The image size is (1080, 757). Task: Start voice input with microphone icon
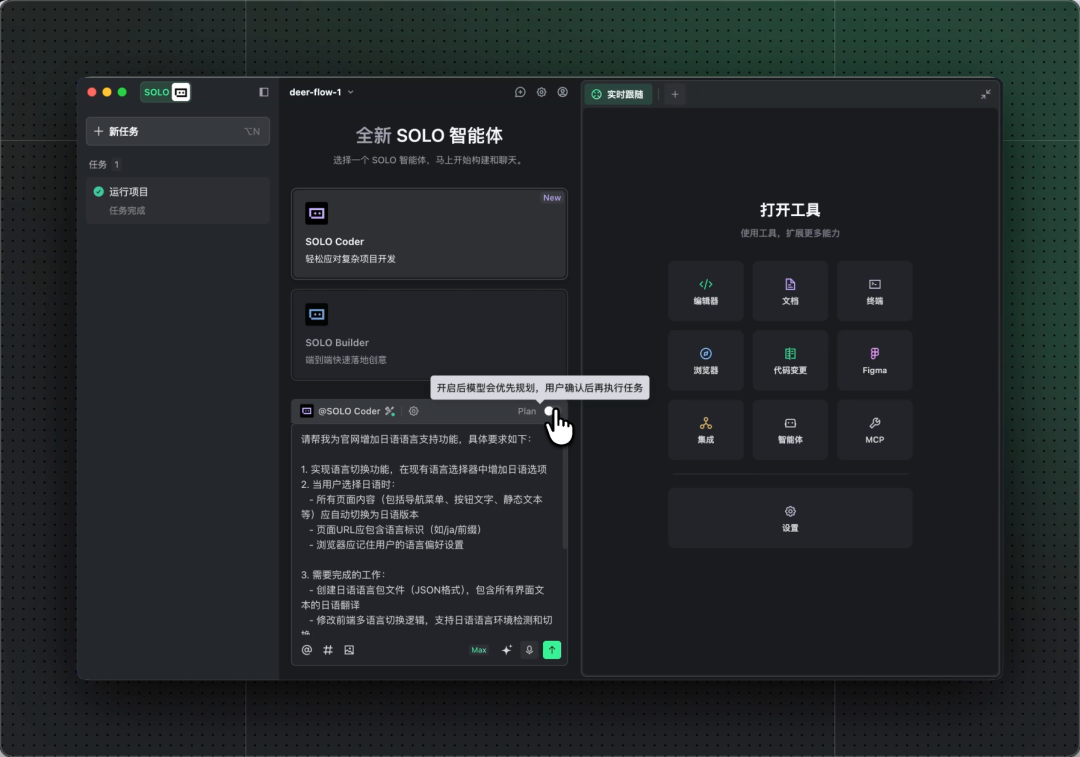pos(529,650)
